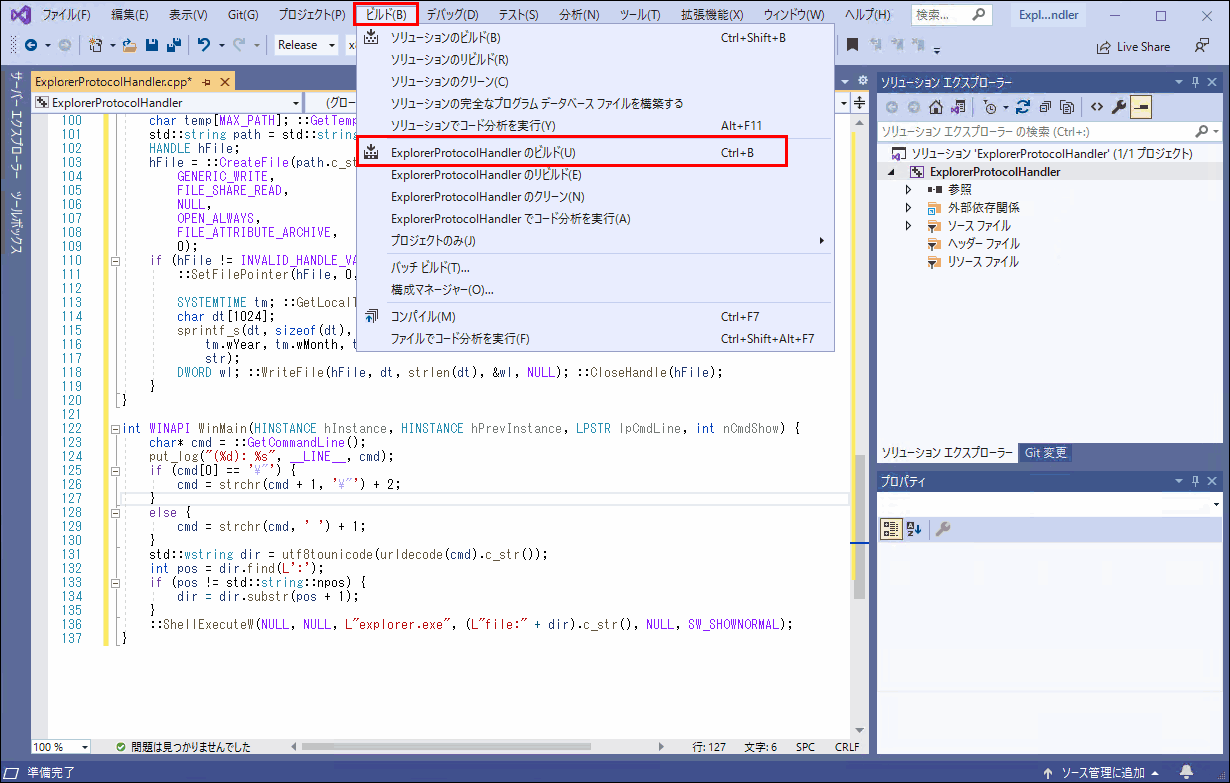Viewport: 1230px width, 783px height.
Task: Click the editor settings gear icon
Action: point(863,81)
